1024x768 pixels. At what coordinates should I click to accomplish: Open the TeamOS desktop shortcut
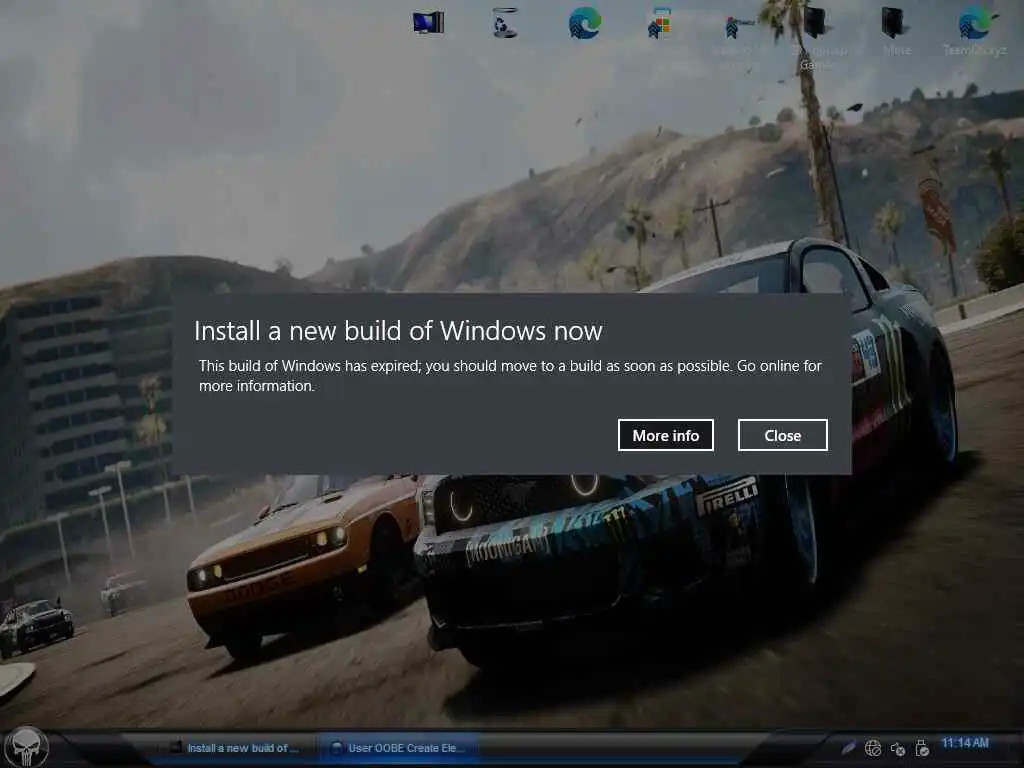(974, 31)
